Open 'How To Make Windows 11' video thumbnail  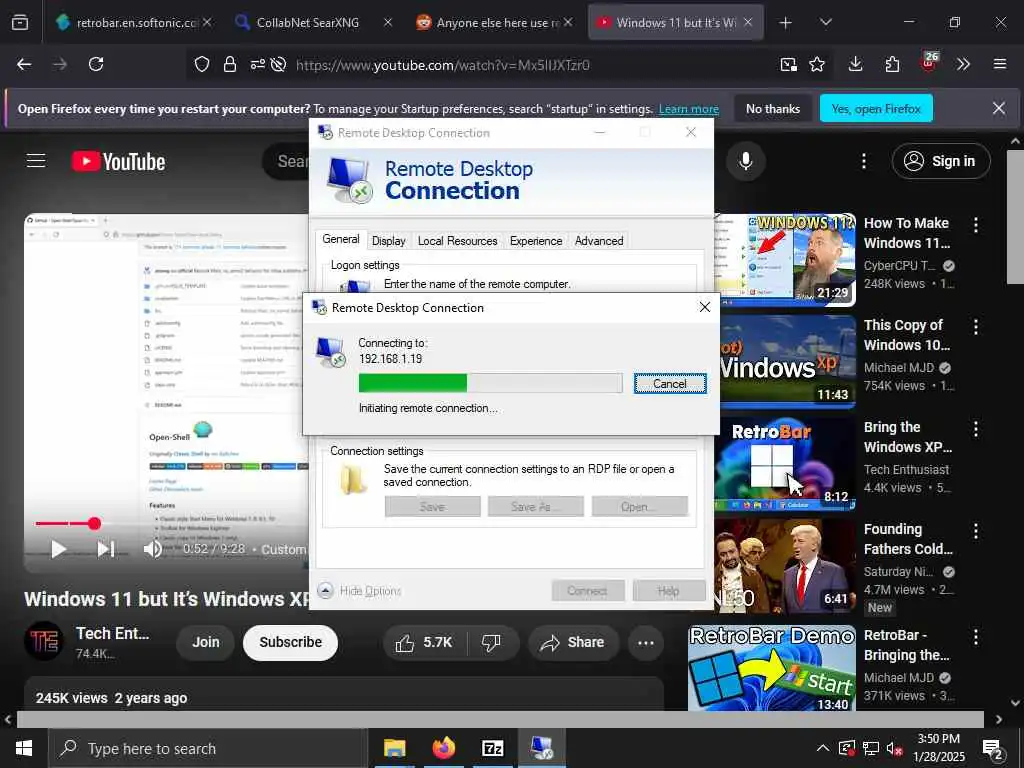click(x=784, y=259)
